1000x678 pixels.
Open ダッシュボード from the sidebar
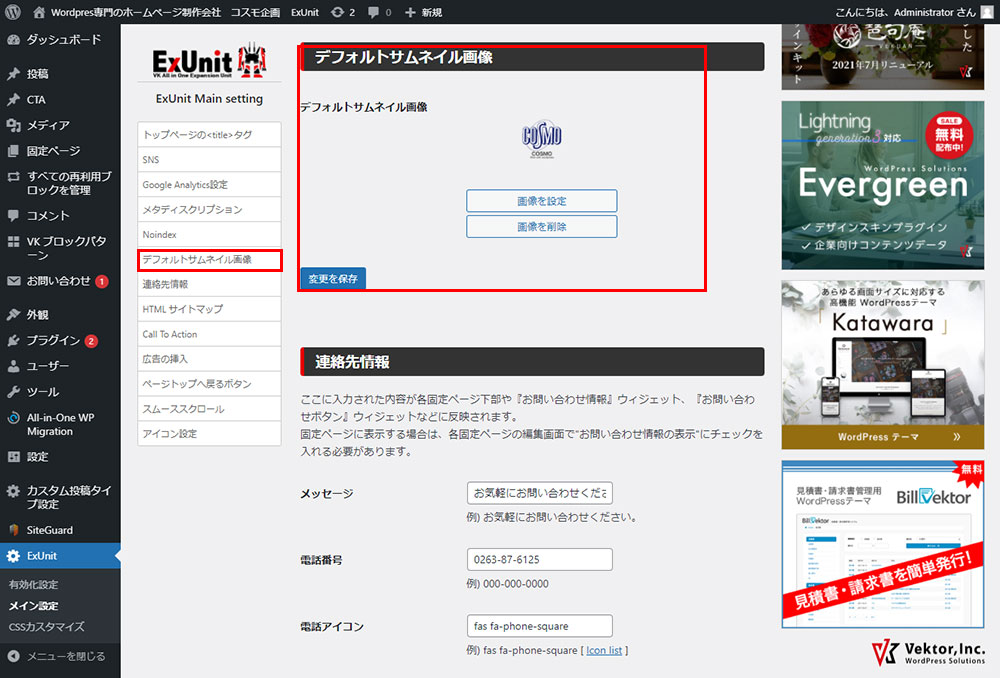(63, 40)
